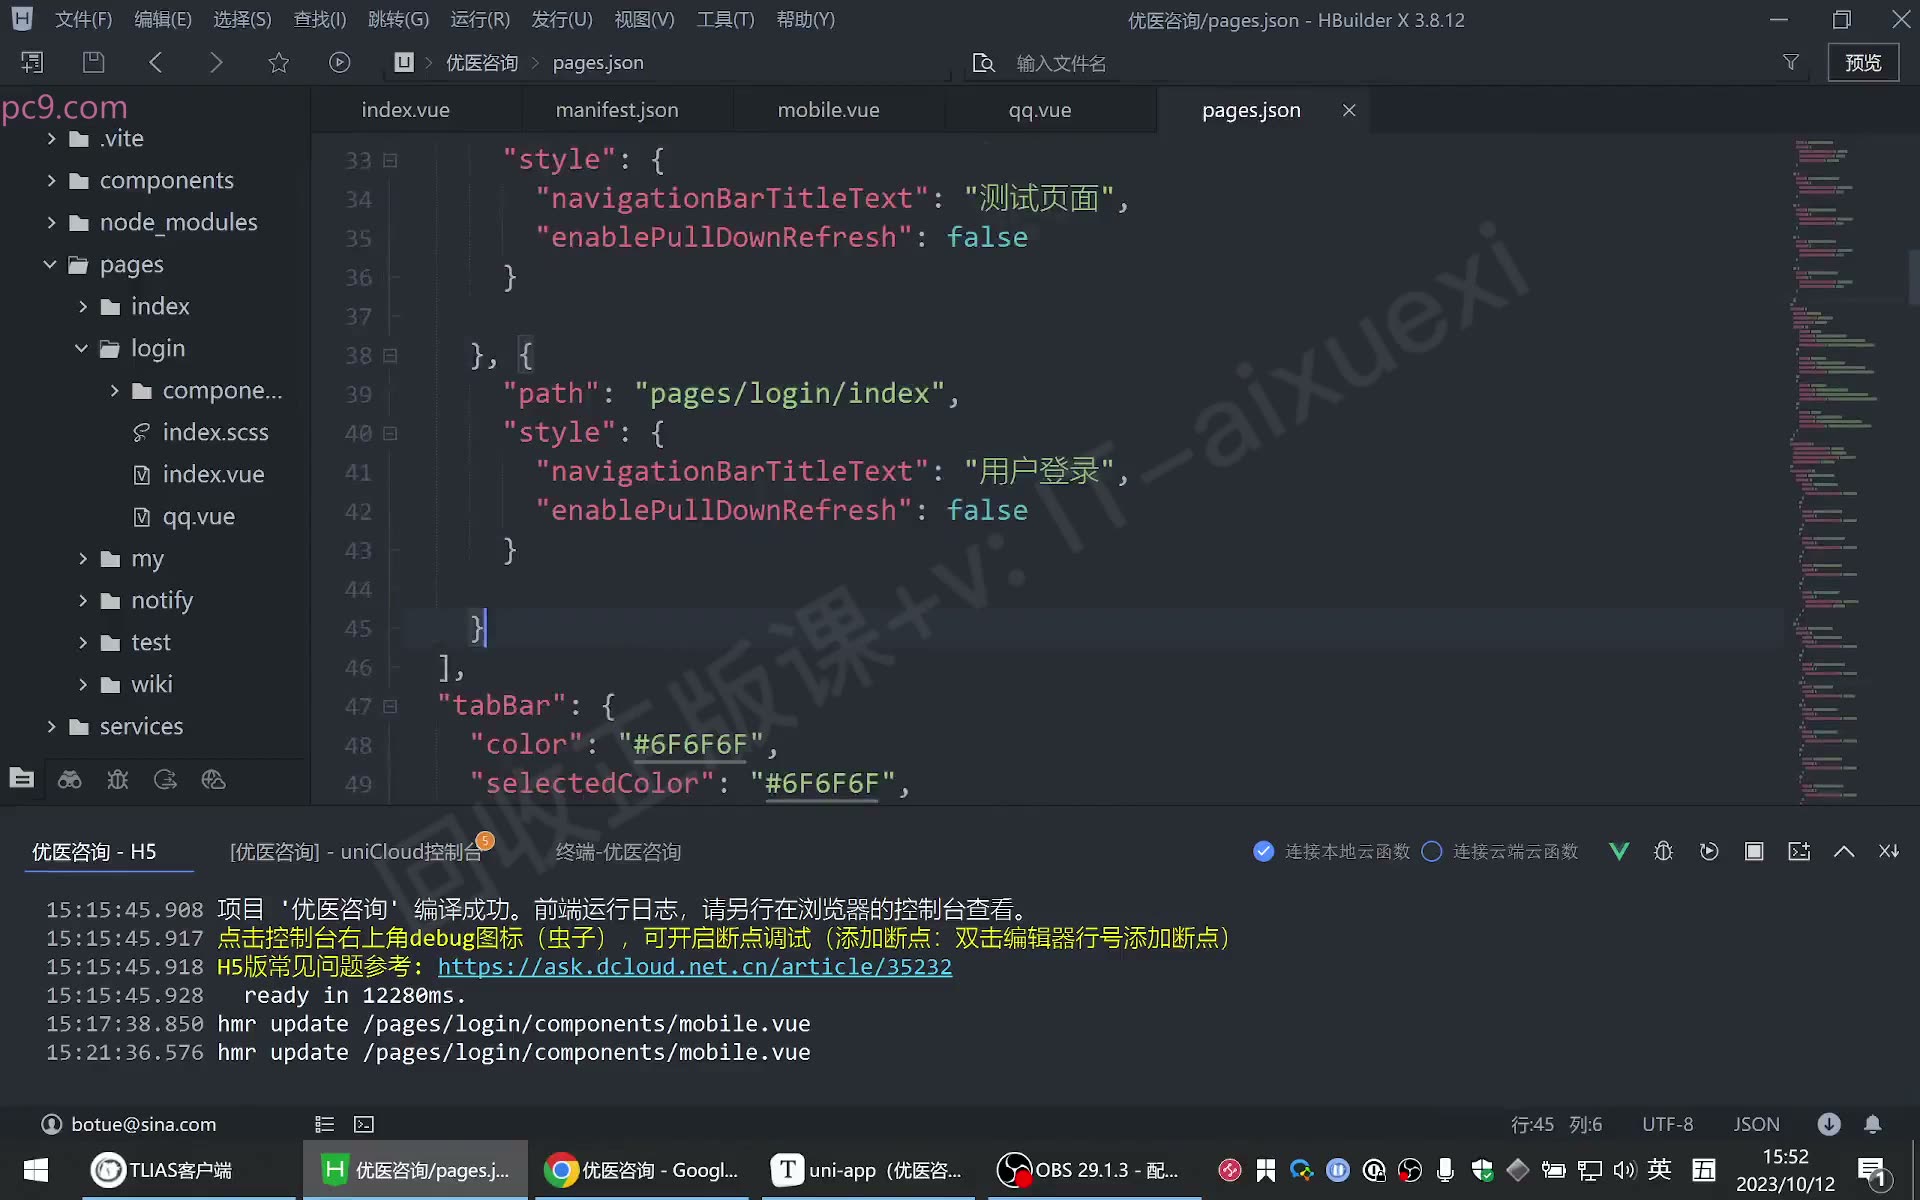This screenshot has height=1200, width=1920.
Task: Click selectedColor #6F6F6F value on line 49
Action: (822, 784)
